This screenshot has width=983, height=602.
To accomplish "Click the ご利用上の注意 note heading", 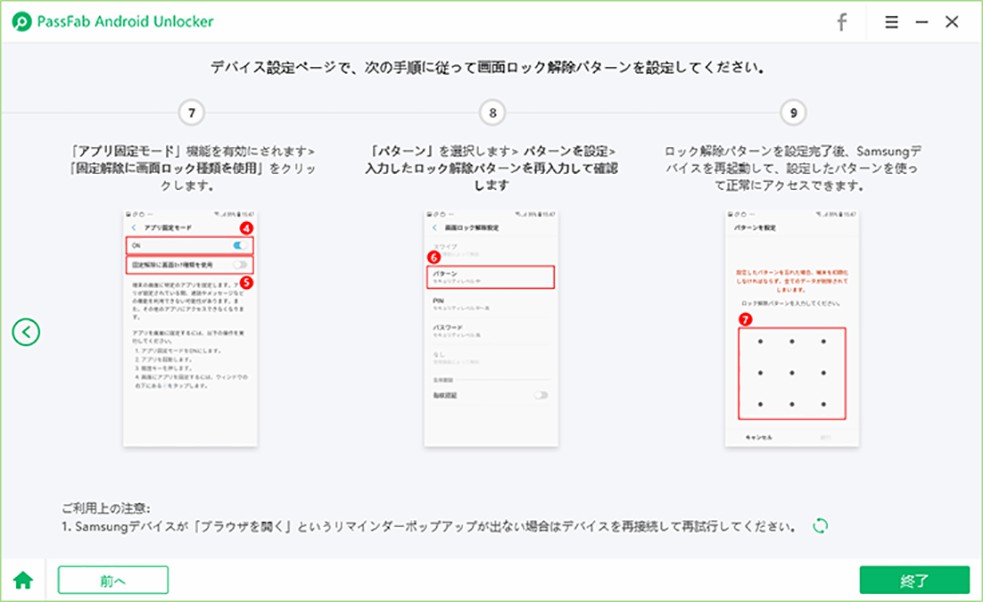I will point(106,508).
